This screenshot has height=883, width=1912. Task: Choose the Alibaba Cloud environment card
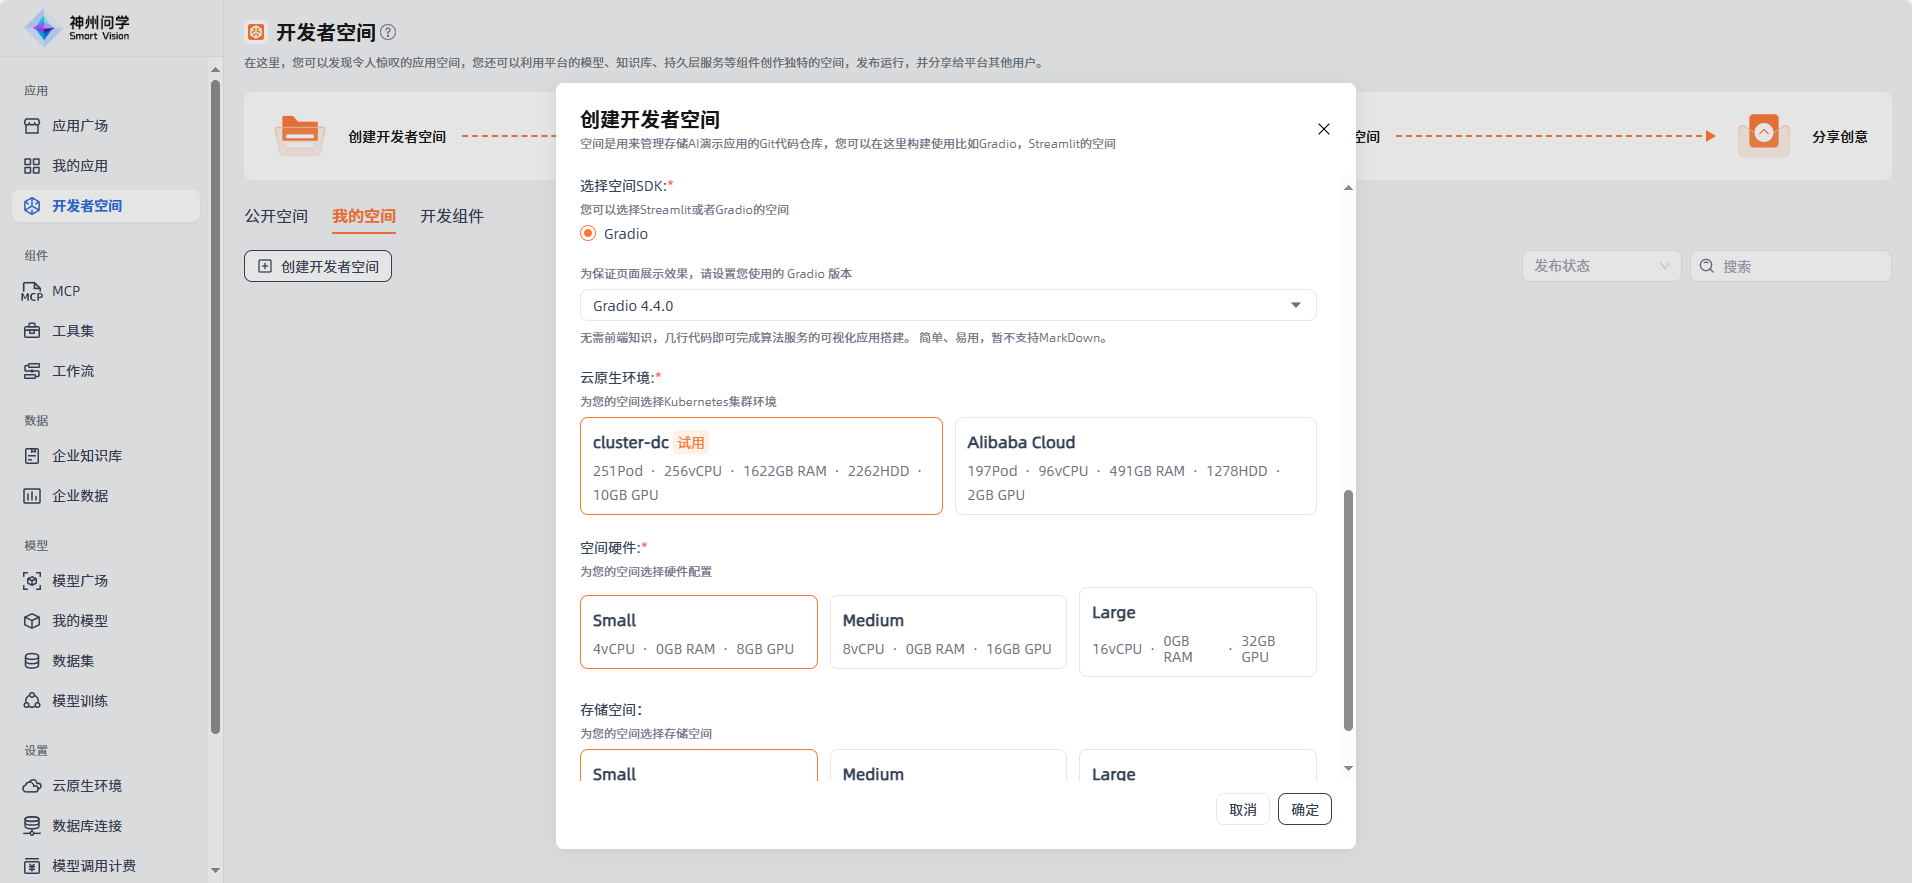tap(1135, 466)
